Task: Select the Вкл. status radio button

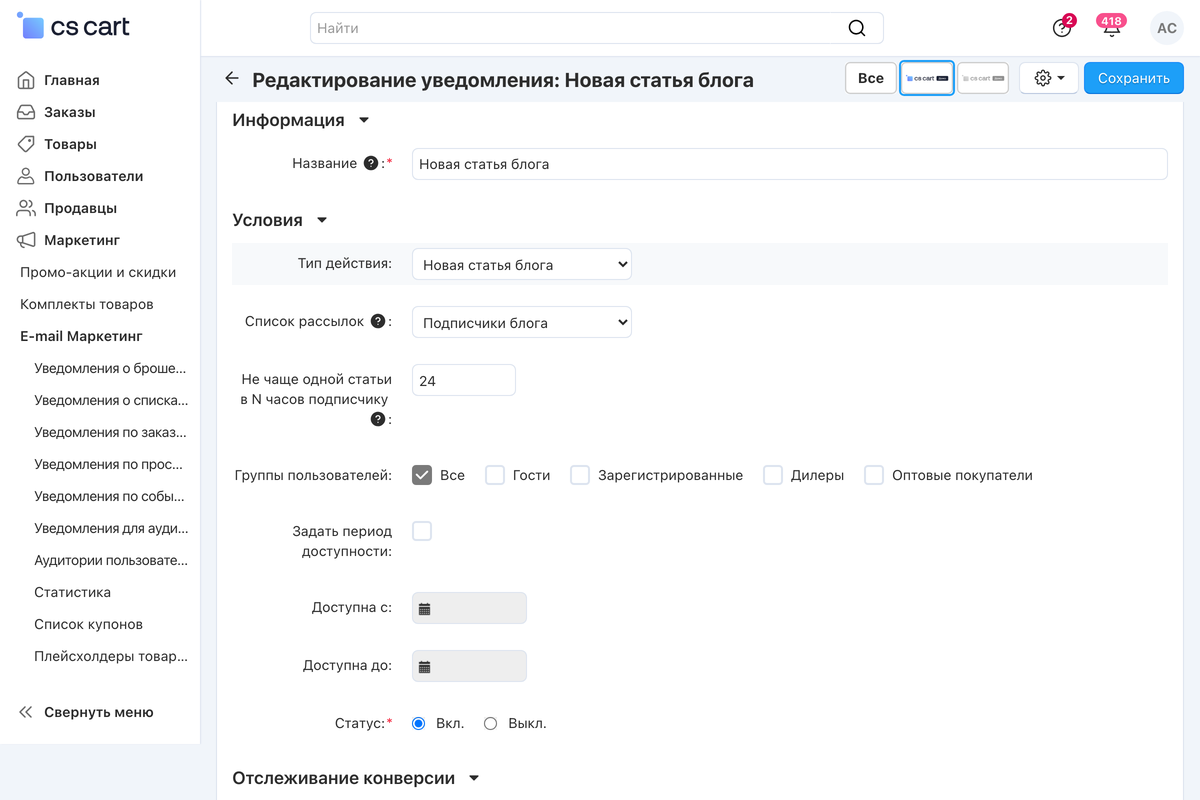Action: 419,723
